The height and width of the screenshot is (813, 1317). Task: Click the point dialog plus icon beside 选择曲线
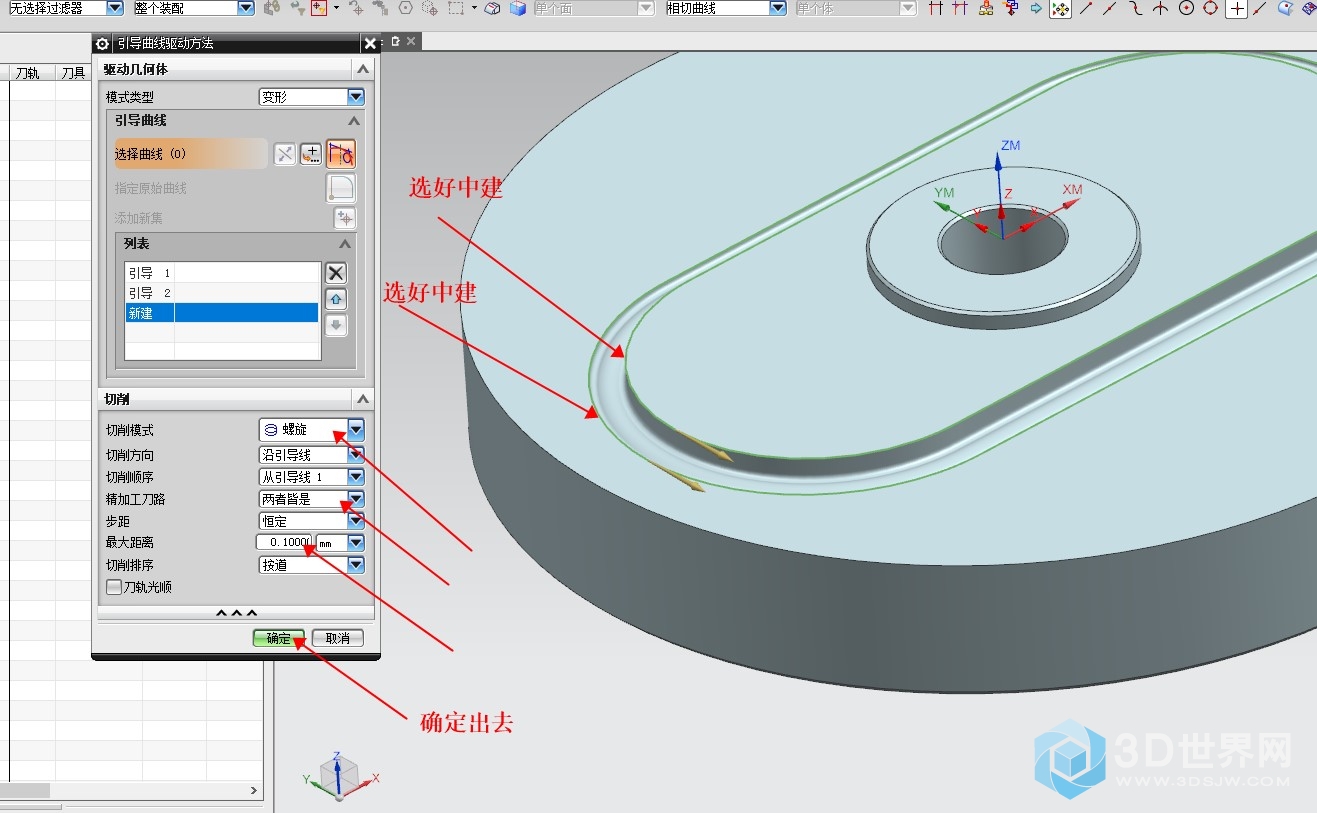[x=311, y=154]
